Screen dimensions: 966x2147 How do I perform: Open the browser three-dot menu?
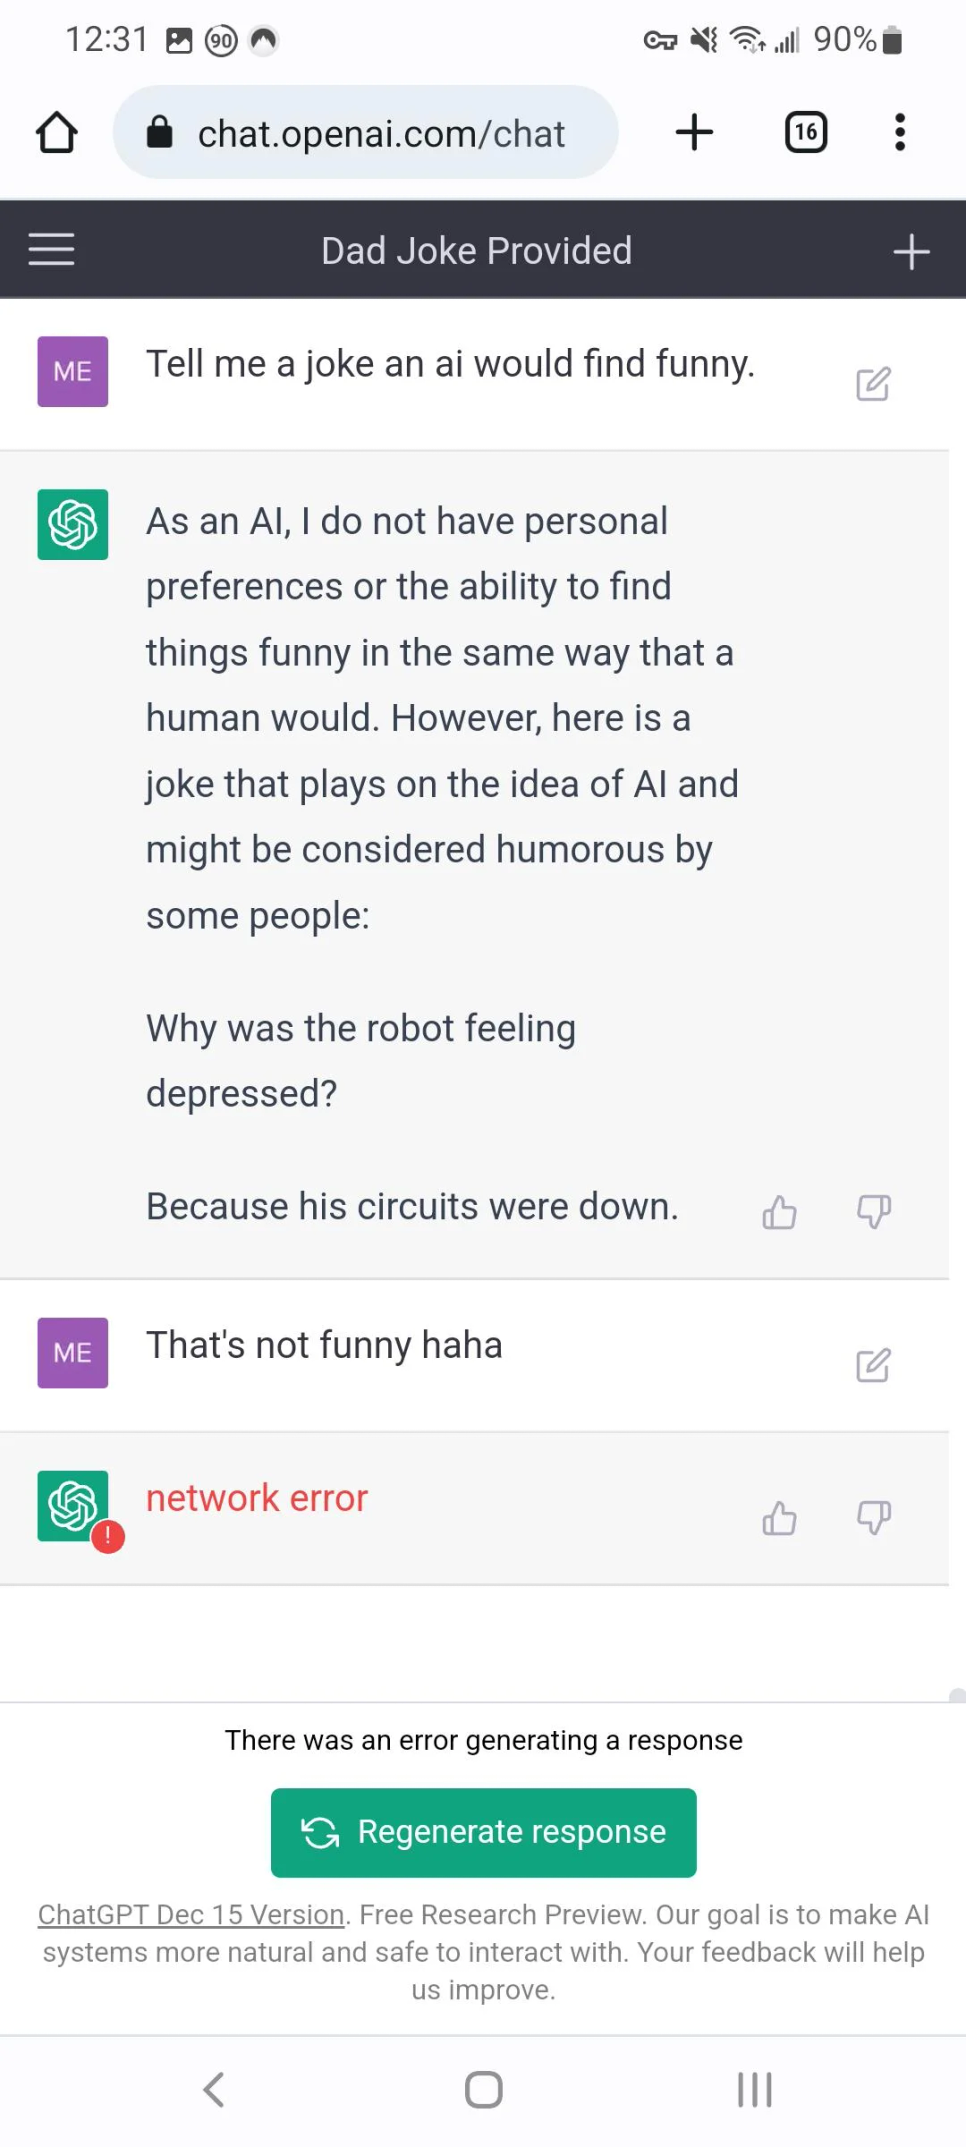pyautogui.click(x=900, y=133)
